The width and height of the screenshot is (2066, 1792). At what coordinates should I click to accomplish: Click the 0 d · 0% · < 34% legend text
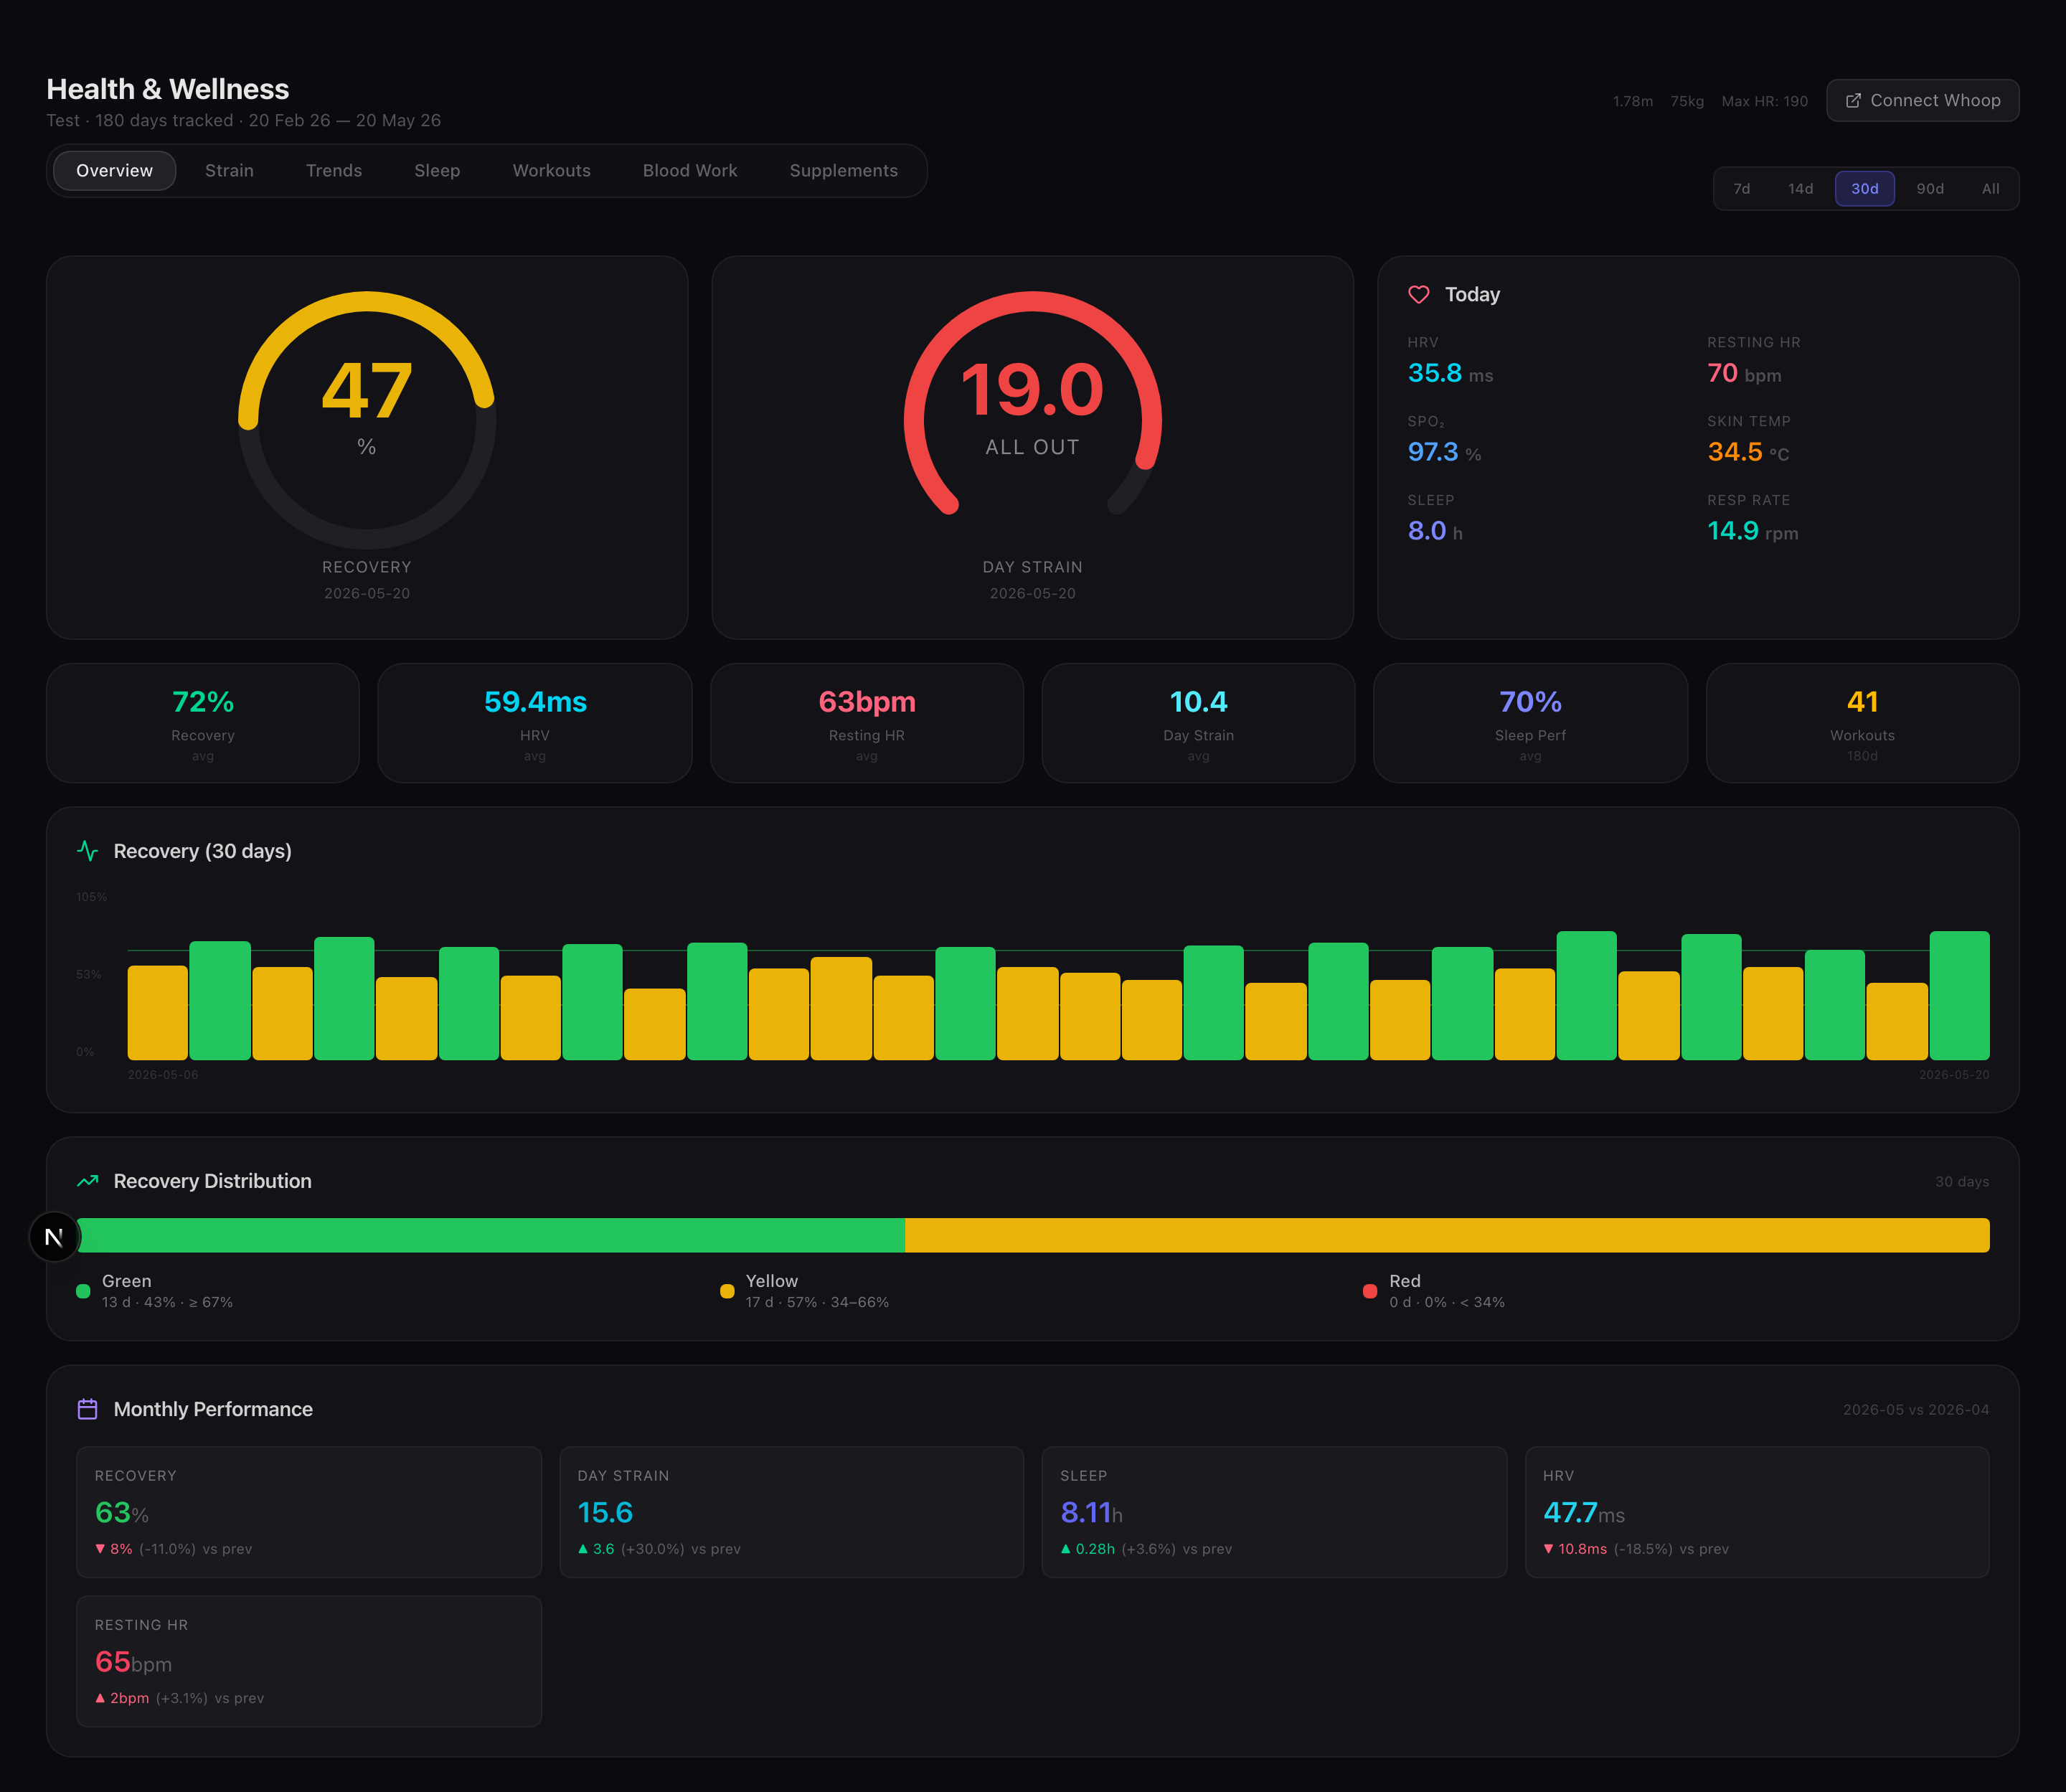(x=1447, y=1302)
